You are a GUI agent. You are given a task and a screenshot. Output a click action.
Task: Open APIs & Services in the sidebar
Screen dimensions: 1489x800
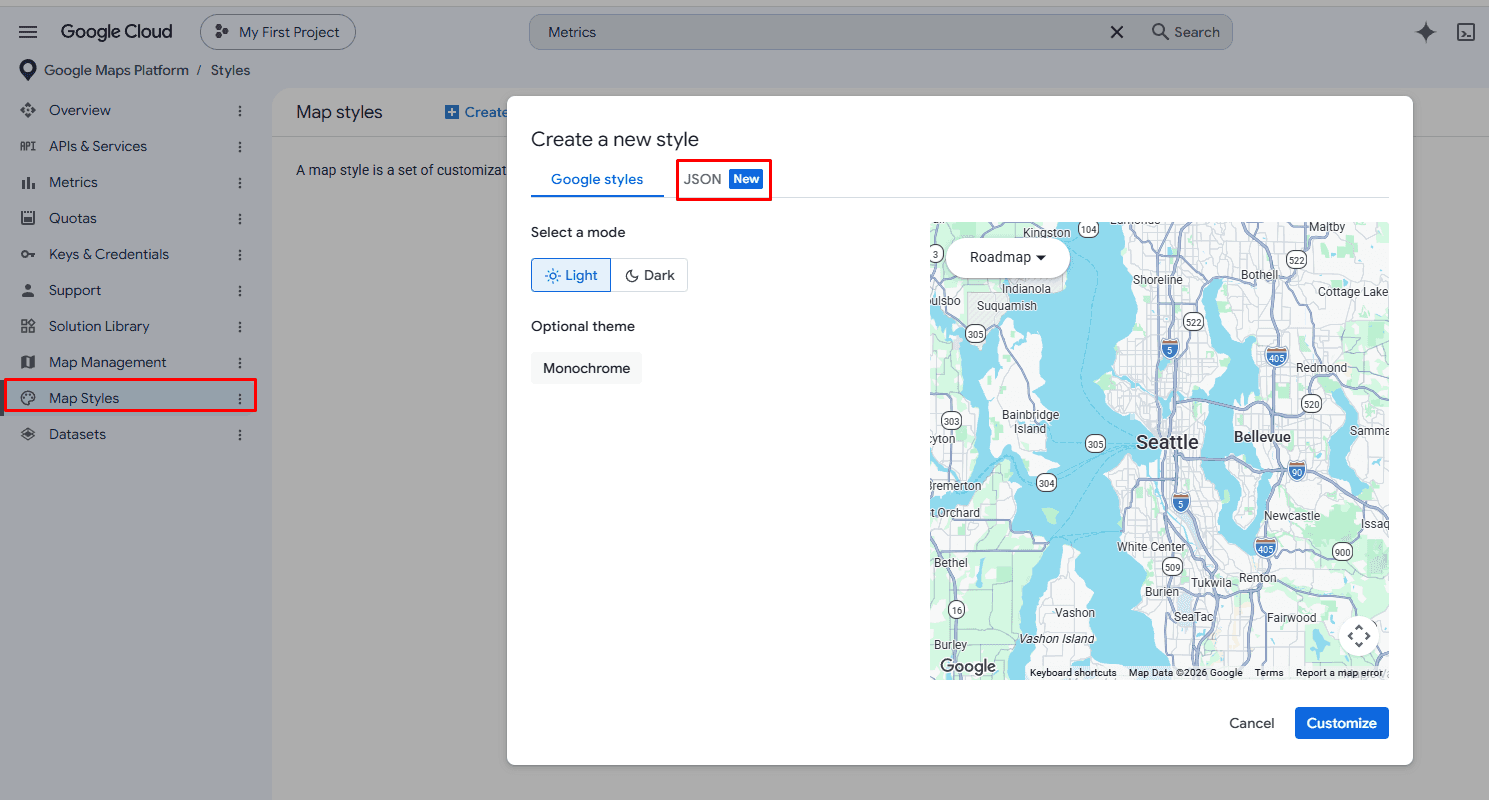click(x=98, y=146)
